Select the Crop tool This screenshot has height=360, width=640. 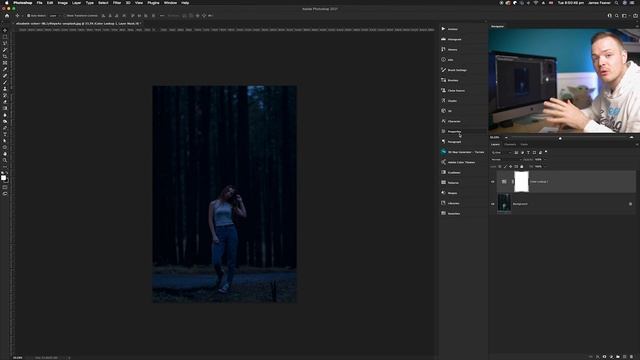click(x=5, y=56)
